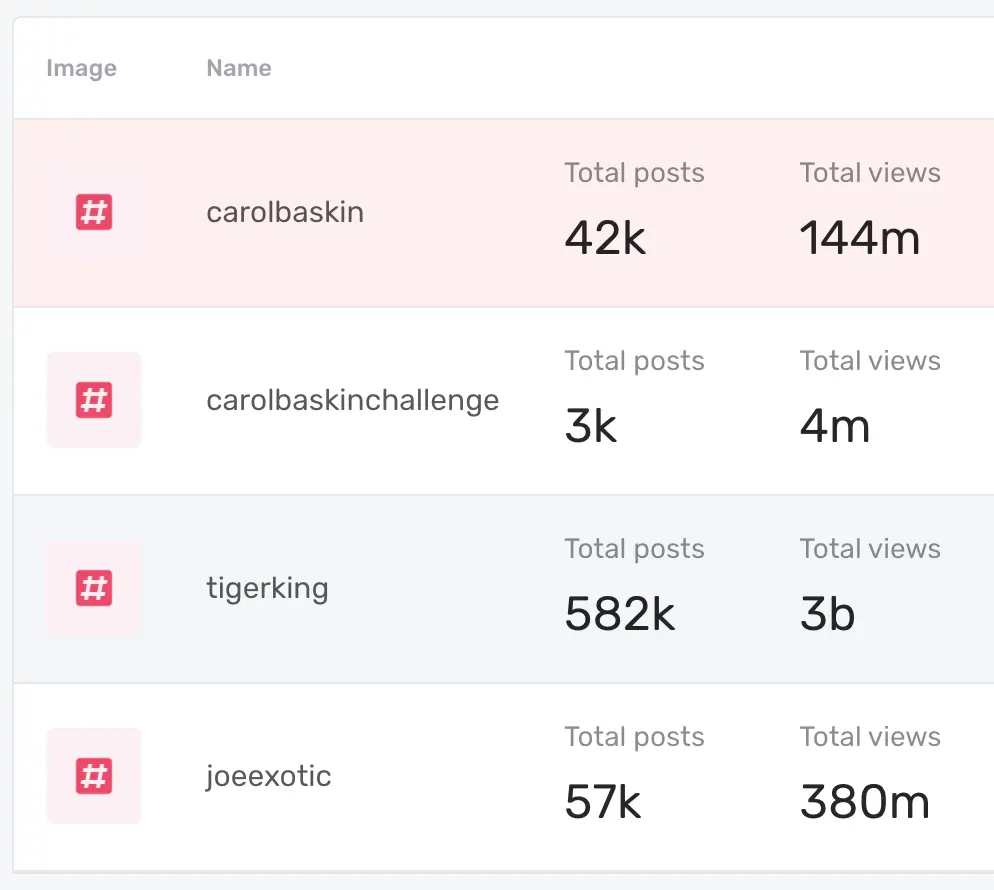Click the hashtag icon for carolbaskin
This screenshot has width=994, height=890.
point(94,212)
